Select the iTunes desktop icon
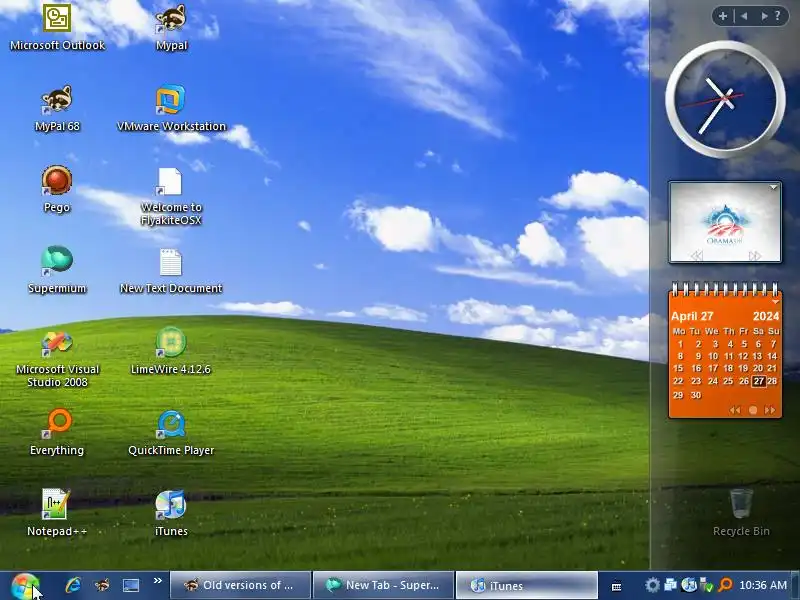Screen dimensions: 800x600 pos(171,512)
